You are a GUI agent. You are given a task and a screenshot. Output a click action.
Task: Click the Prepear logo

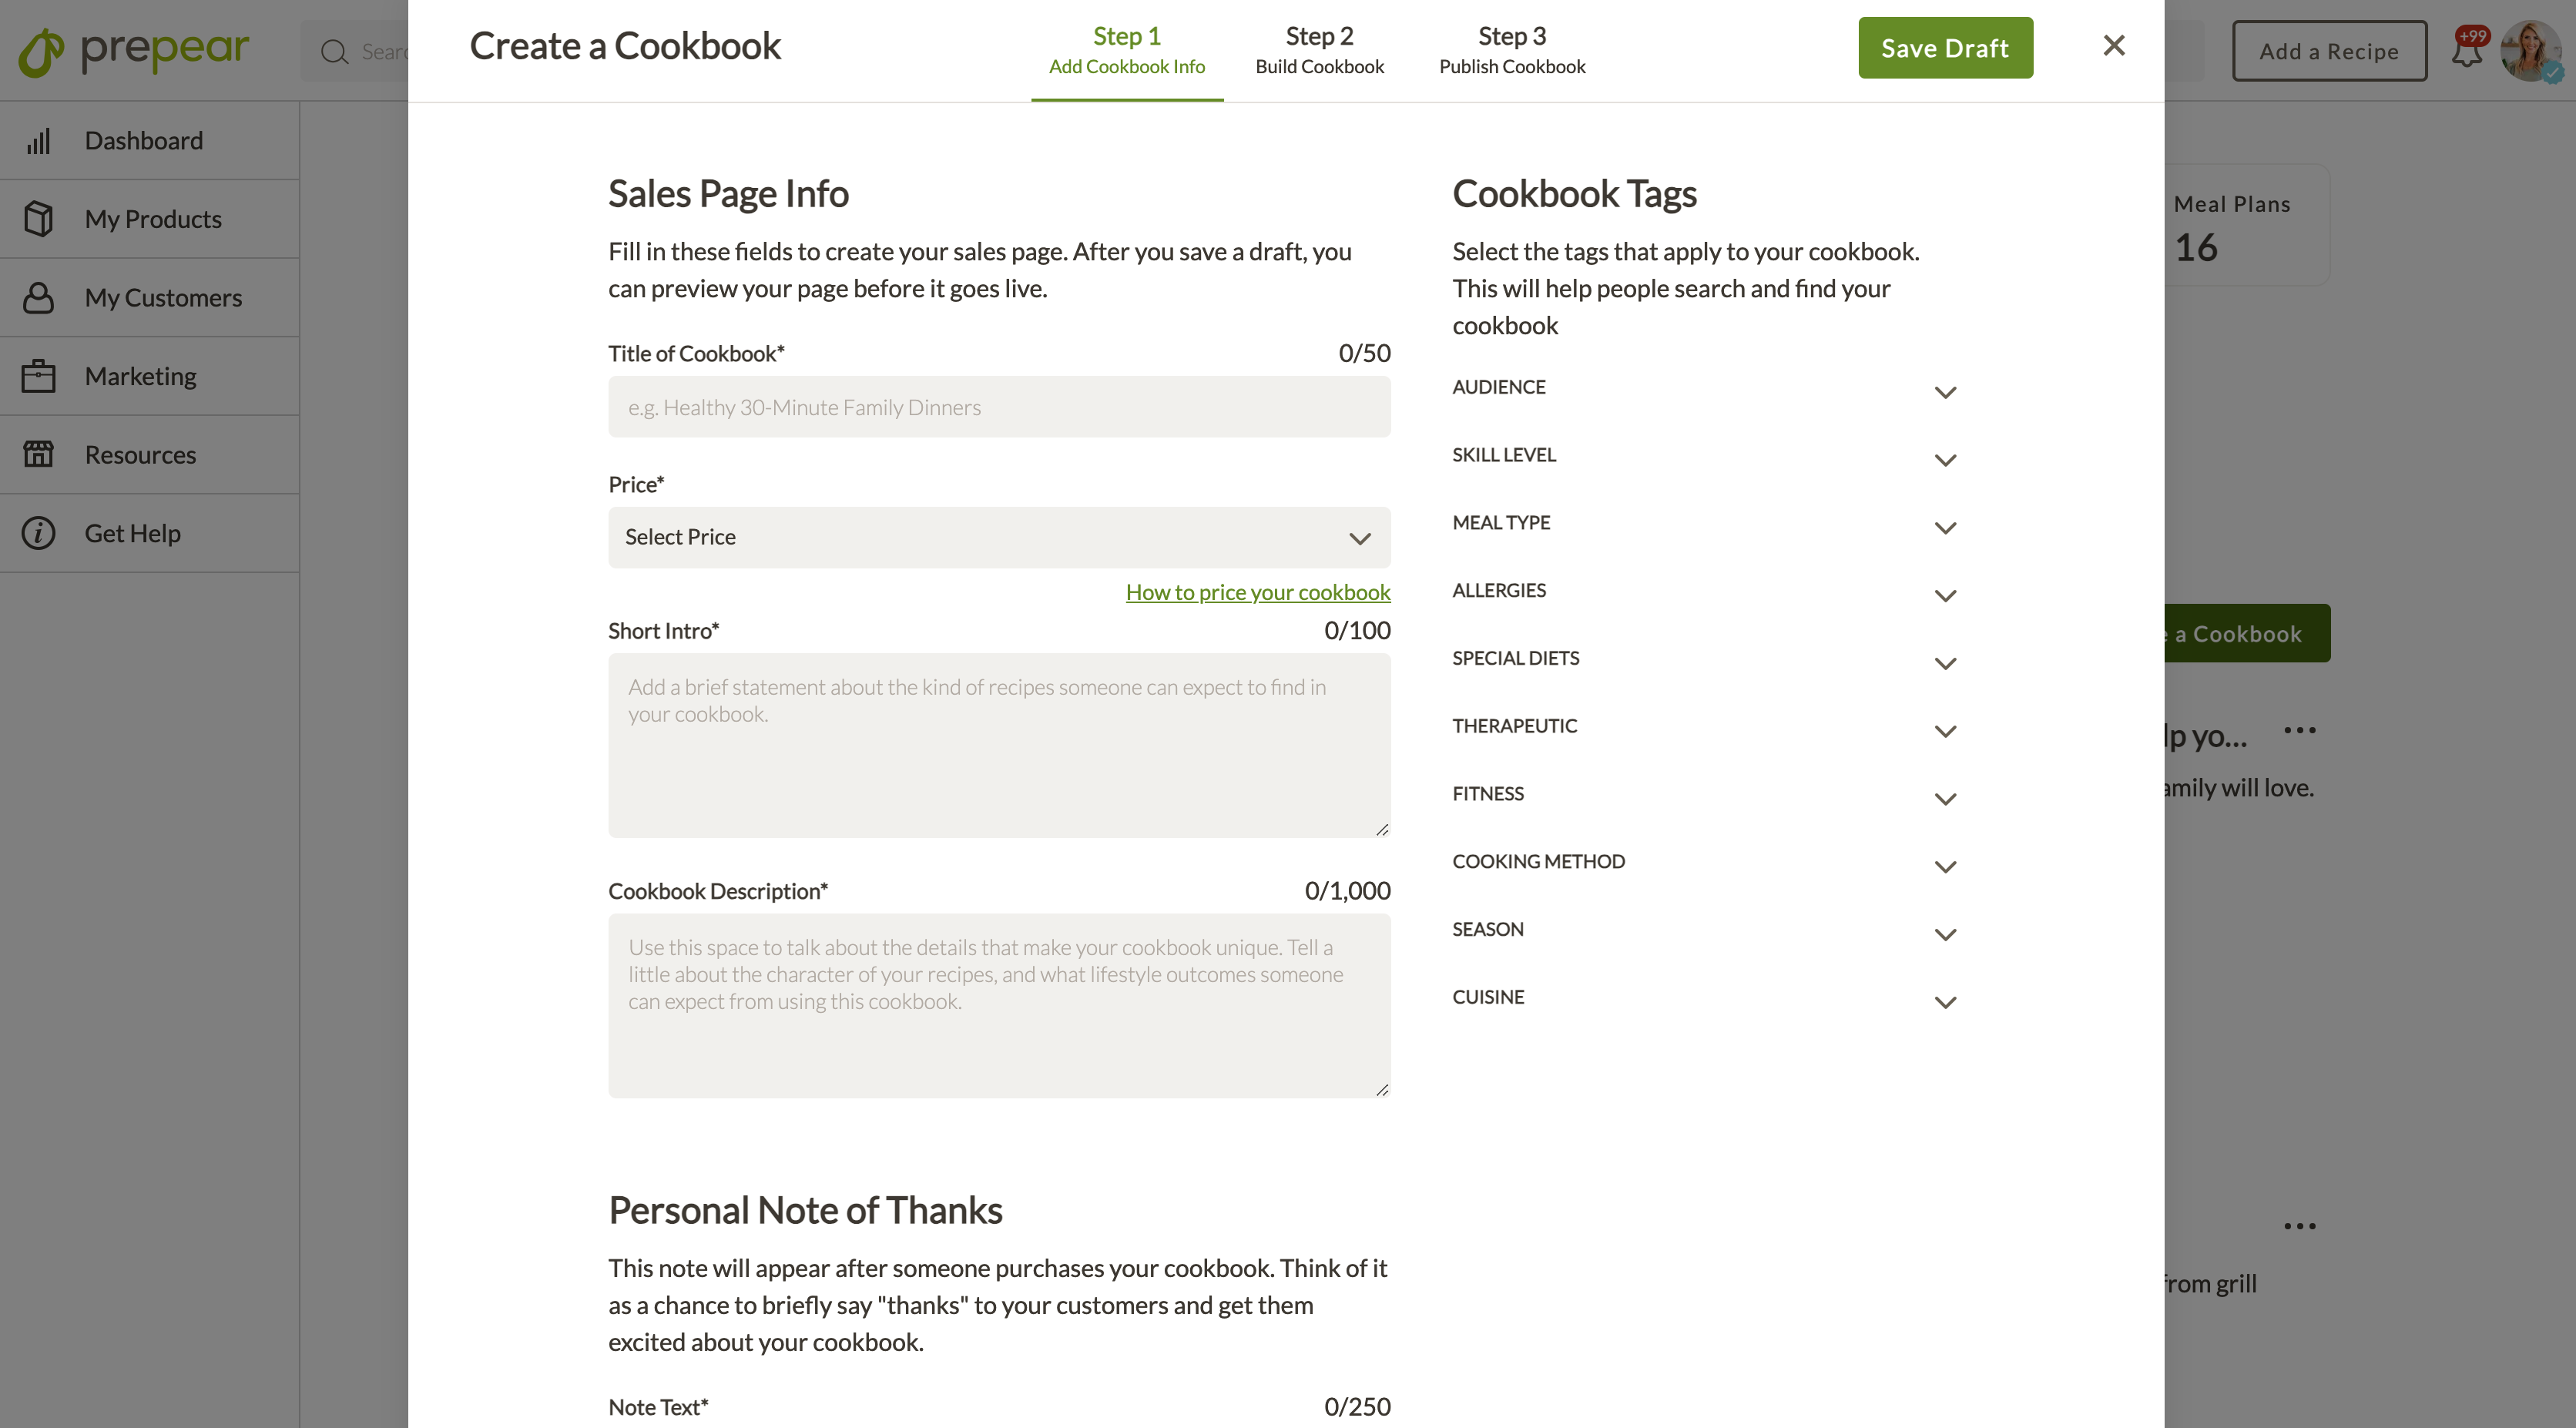134,50
